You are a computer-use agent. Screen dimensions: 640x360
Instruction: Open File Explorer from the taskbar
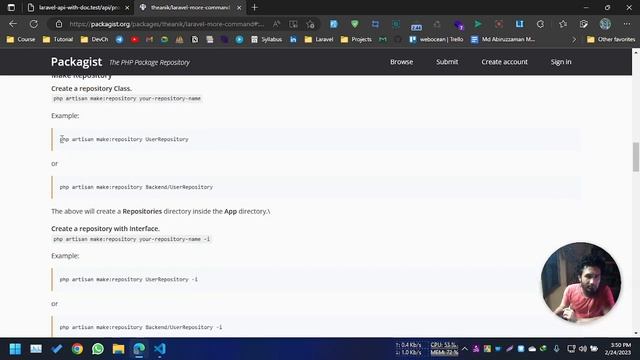[x=119, y=349]
